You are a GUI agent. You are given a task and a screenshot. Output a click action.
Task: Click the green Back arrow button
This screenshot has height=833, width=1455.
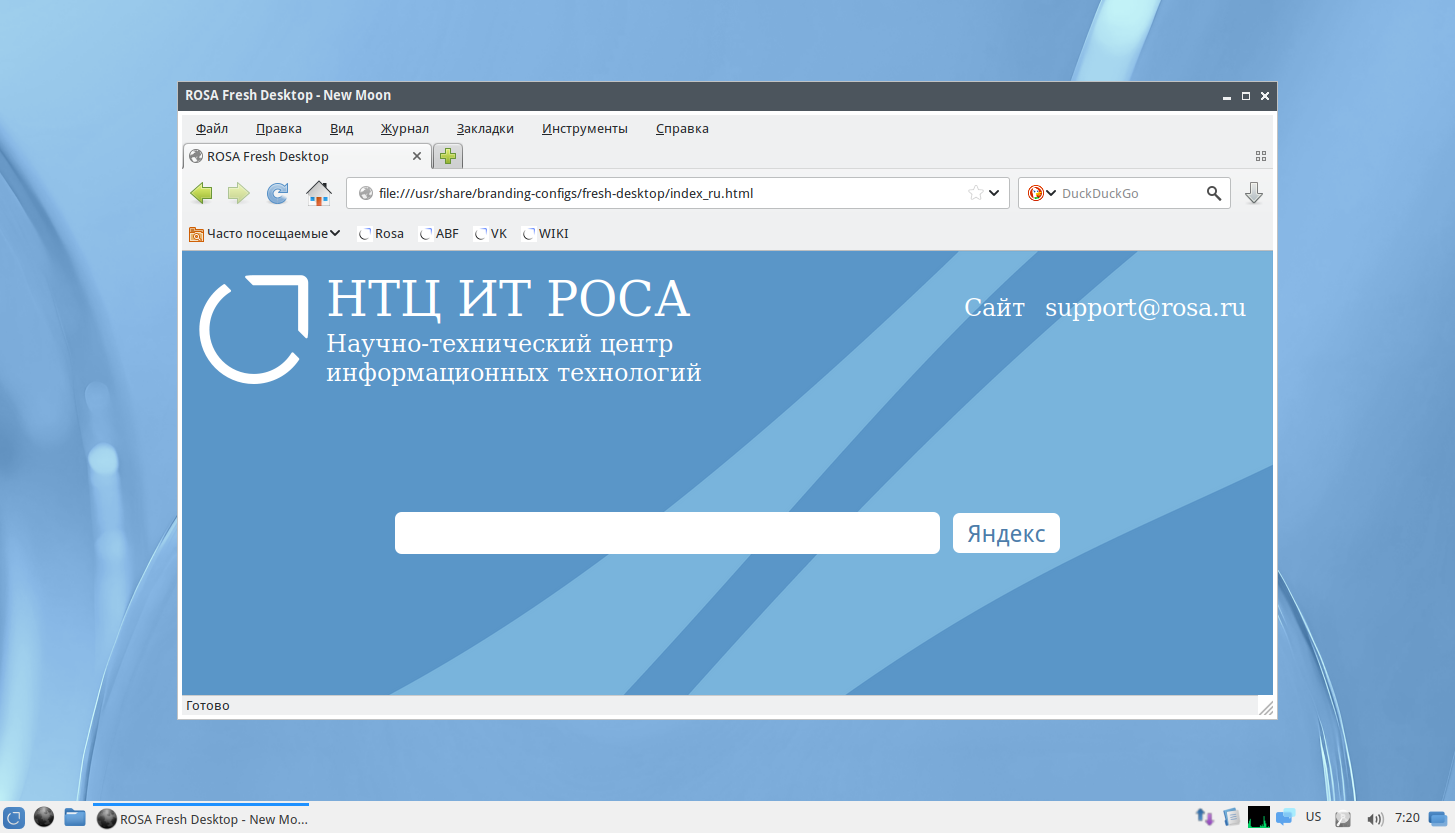click(x=201, y=193)
